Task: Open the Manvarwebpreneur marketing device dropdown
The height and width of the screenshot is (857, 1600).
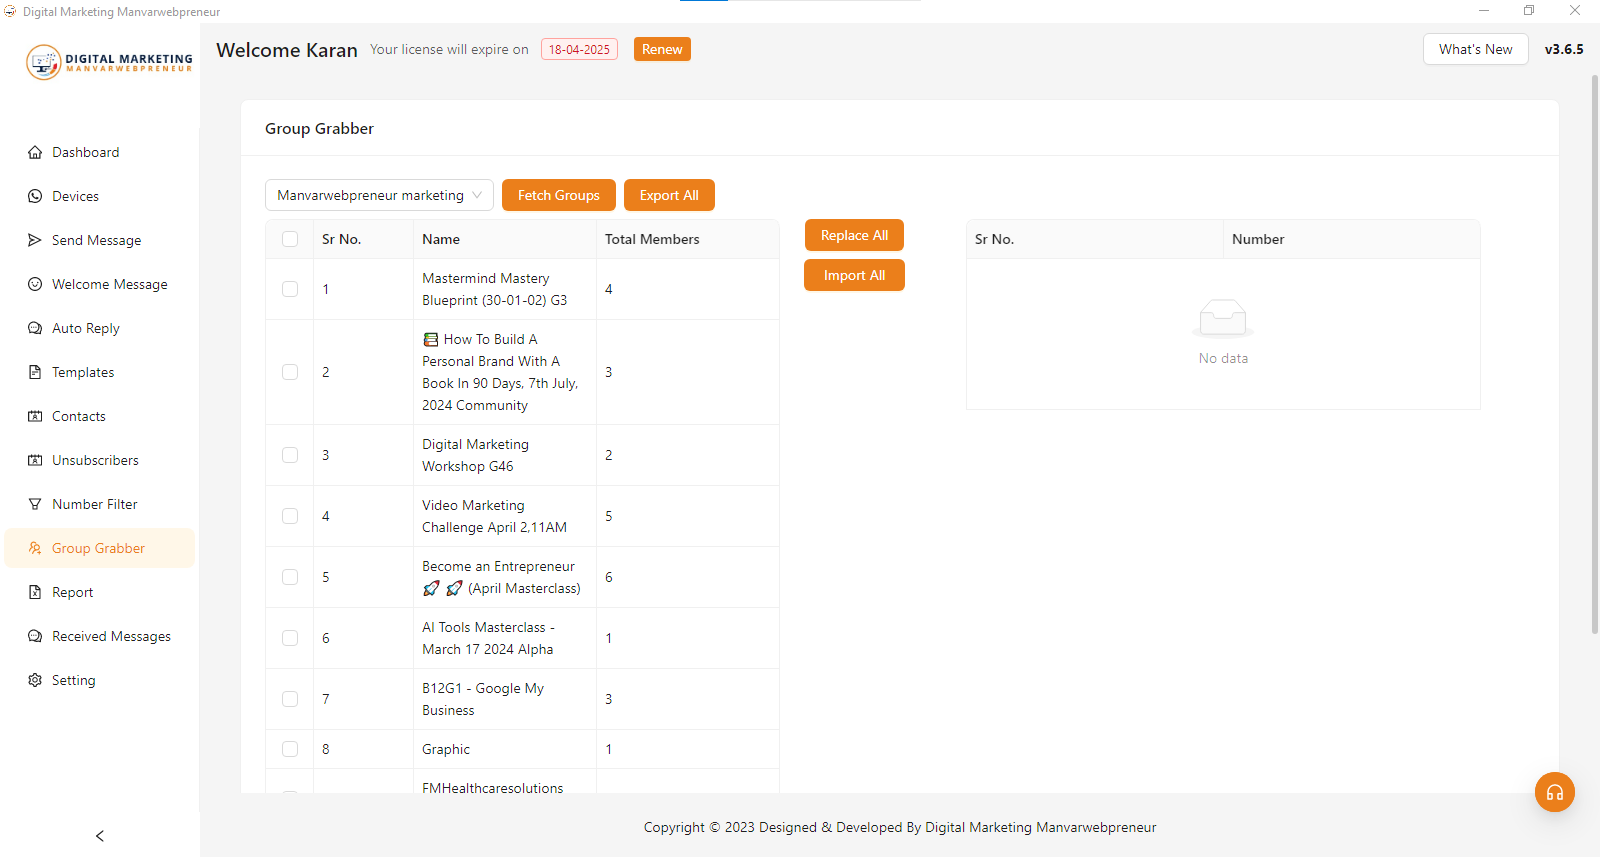Action: point(379,196)
